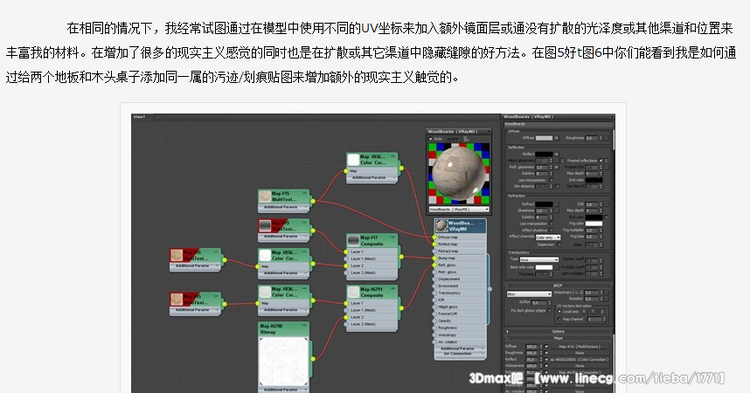This screenshot has width=750, height=393.
Task: Toggle the Dispersion checkbox
Action: (558, 244)
